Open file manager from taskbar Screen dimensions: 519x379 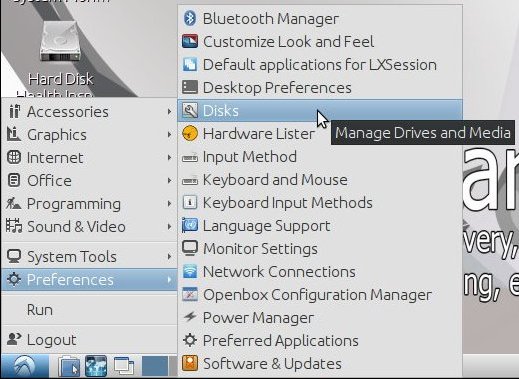69,366
